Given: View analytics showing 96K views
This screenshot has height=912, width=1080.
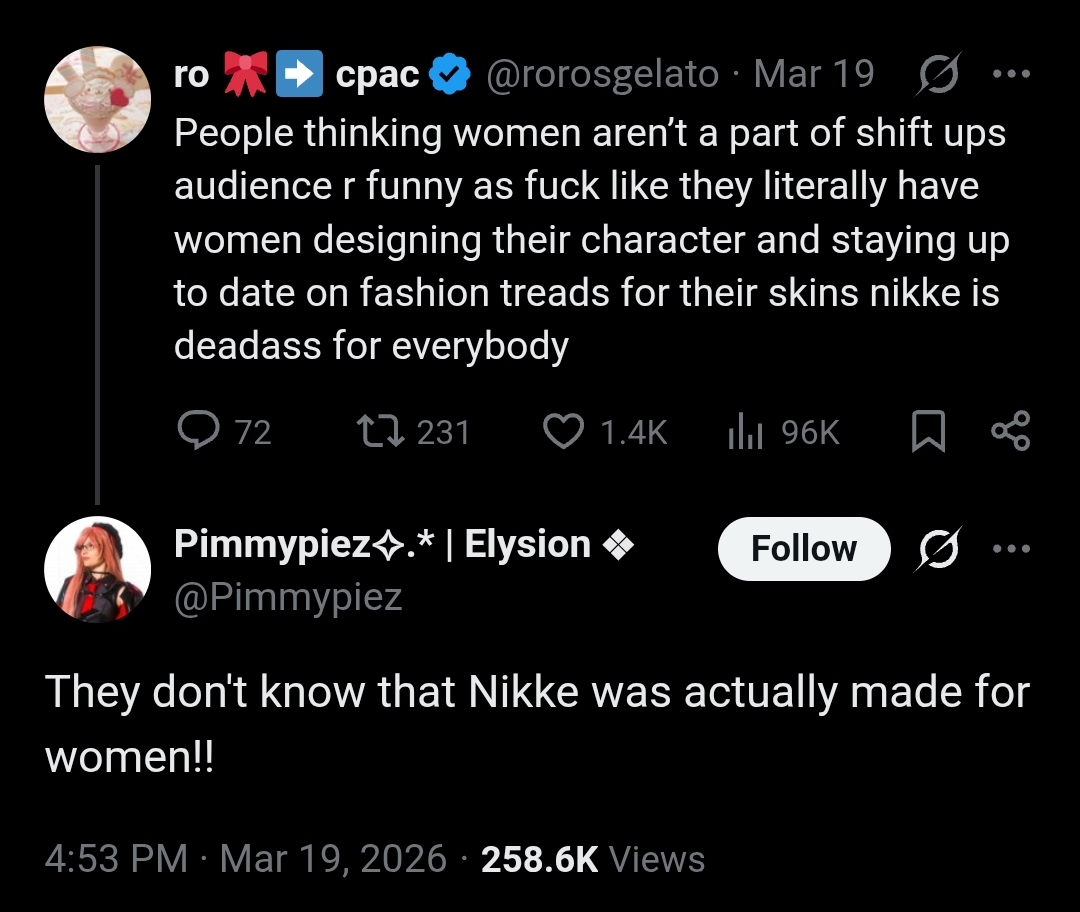Looking at the screenshot, I should click(742, 431).
